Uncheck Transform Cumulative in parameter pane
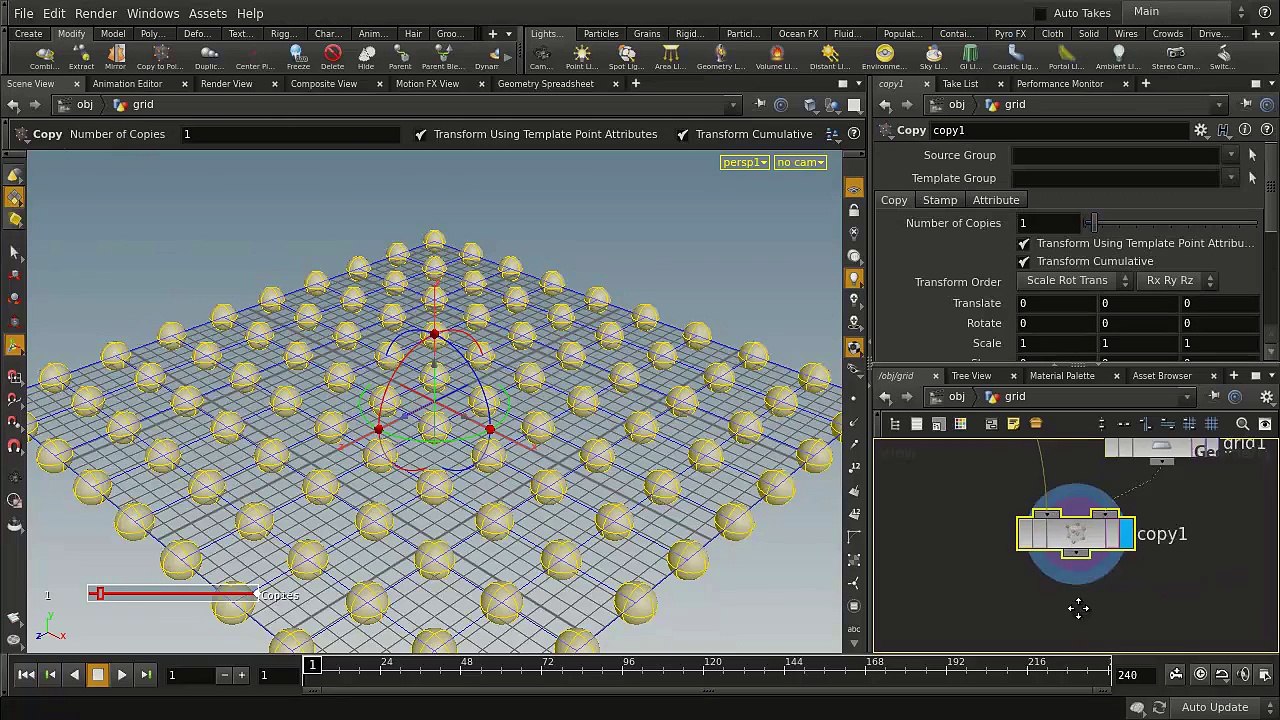This screenshot has height=720, width=1280. pos(1024,261)
